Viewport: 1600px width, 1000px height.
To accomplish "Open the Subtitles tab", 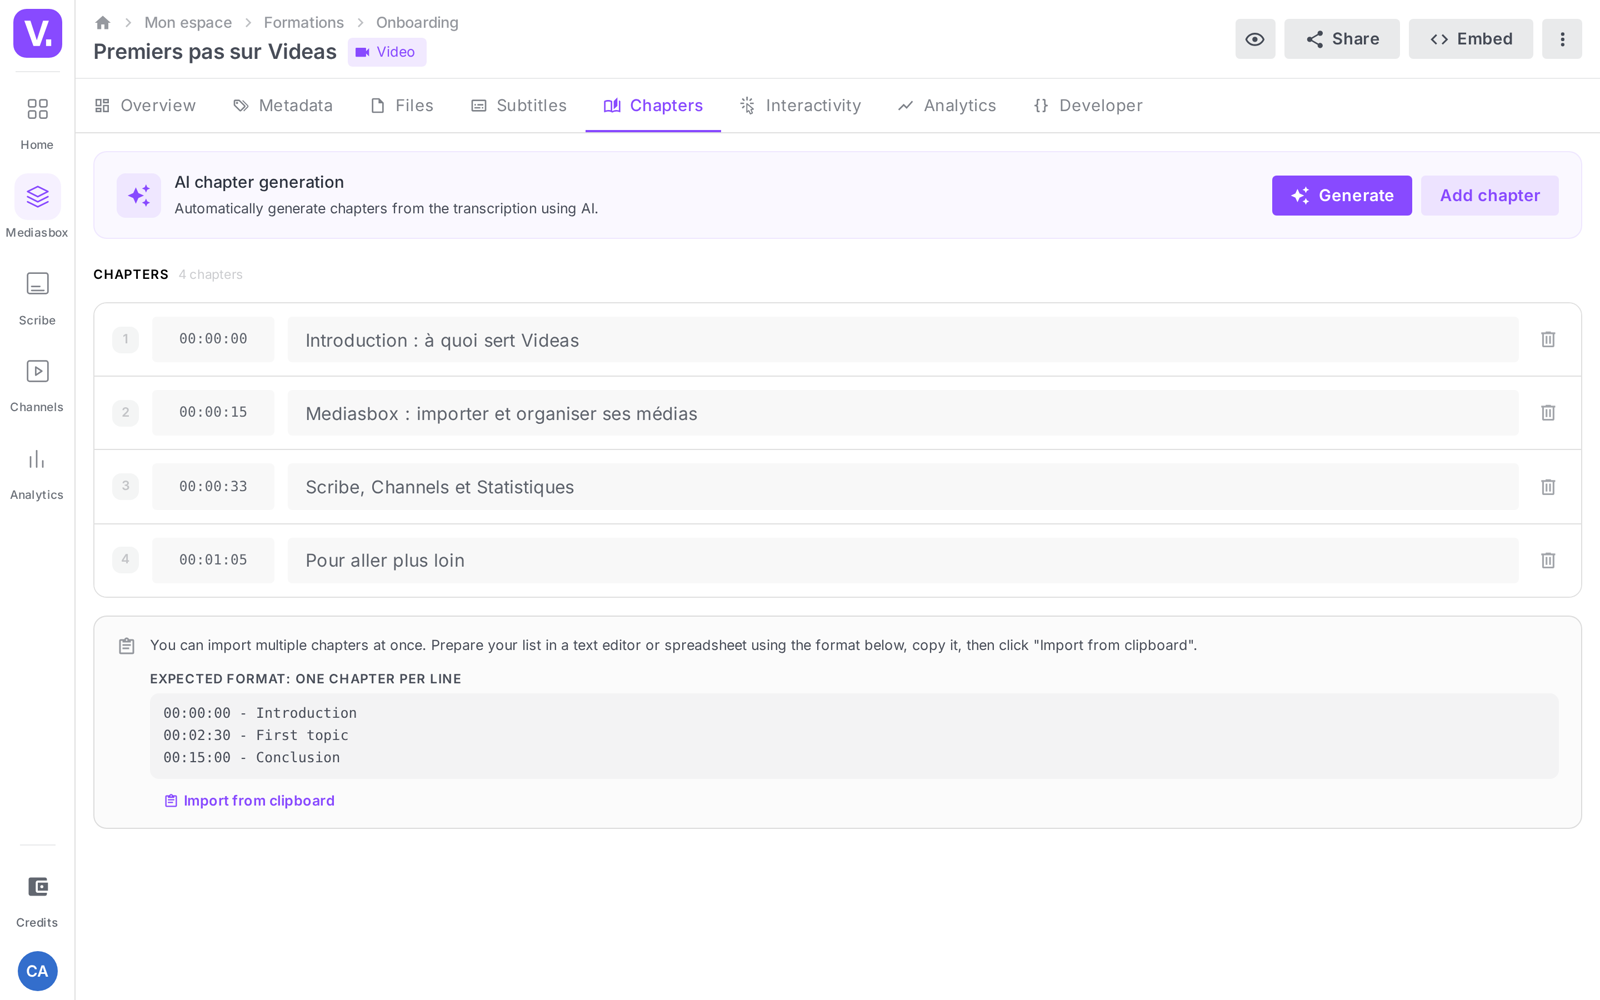I will click(x=519, y=105).
